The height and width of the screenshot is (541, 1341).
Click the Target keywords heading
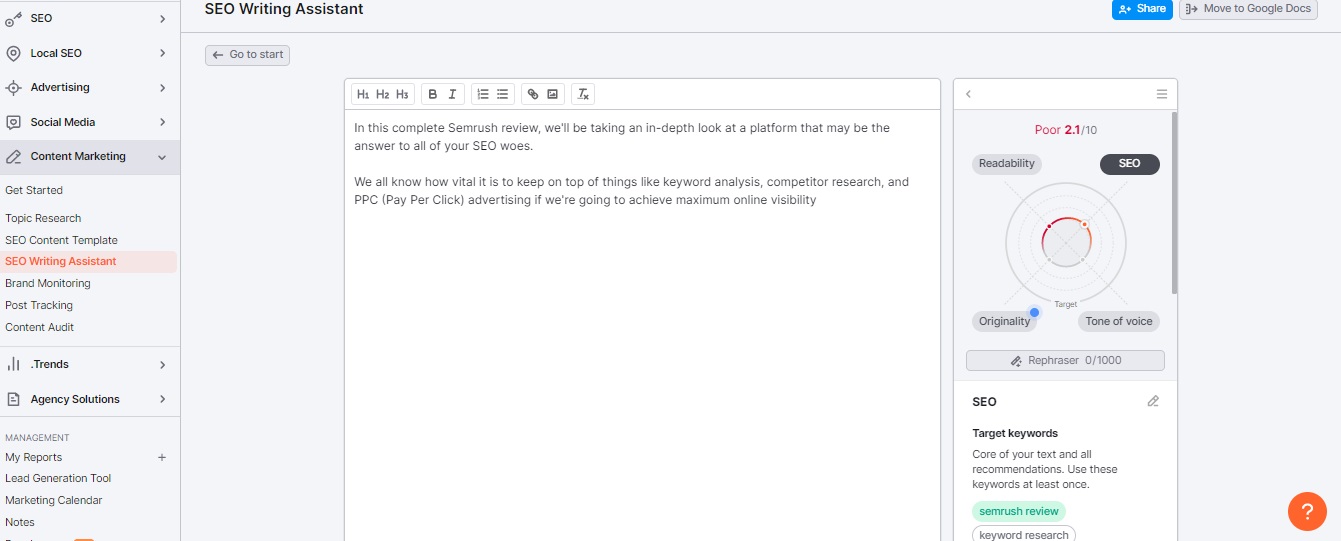tap(1015, 433)
